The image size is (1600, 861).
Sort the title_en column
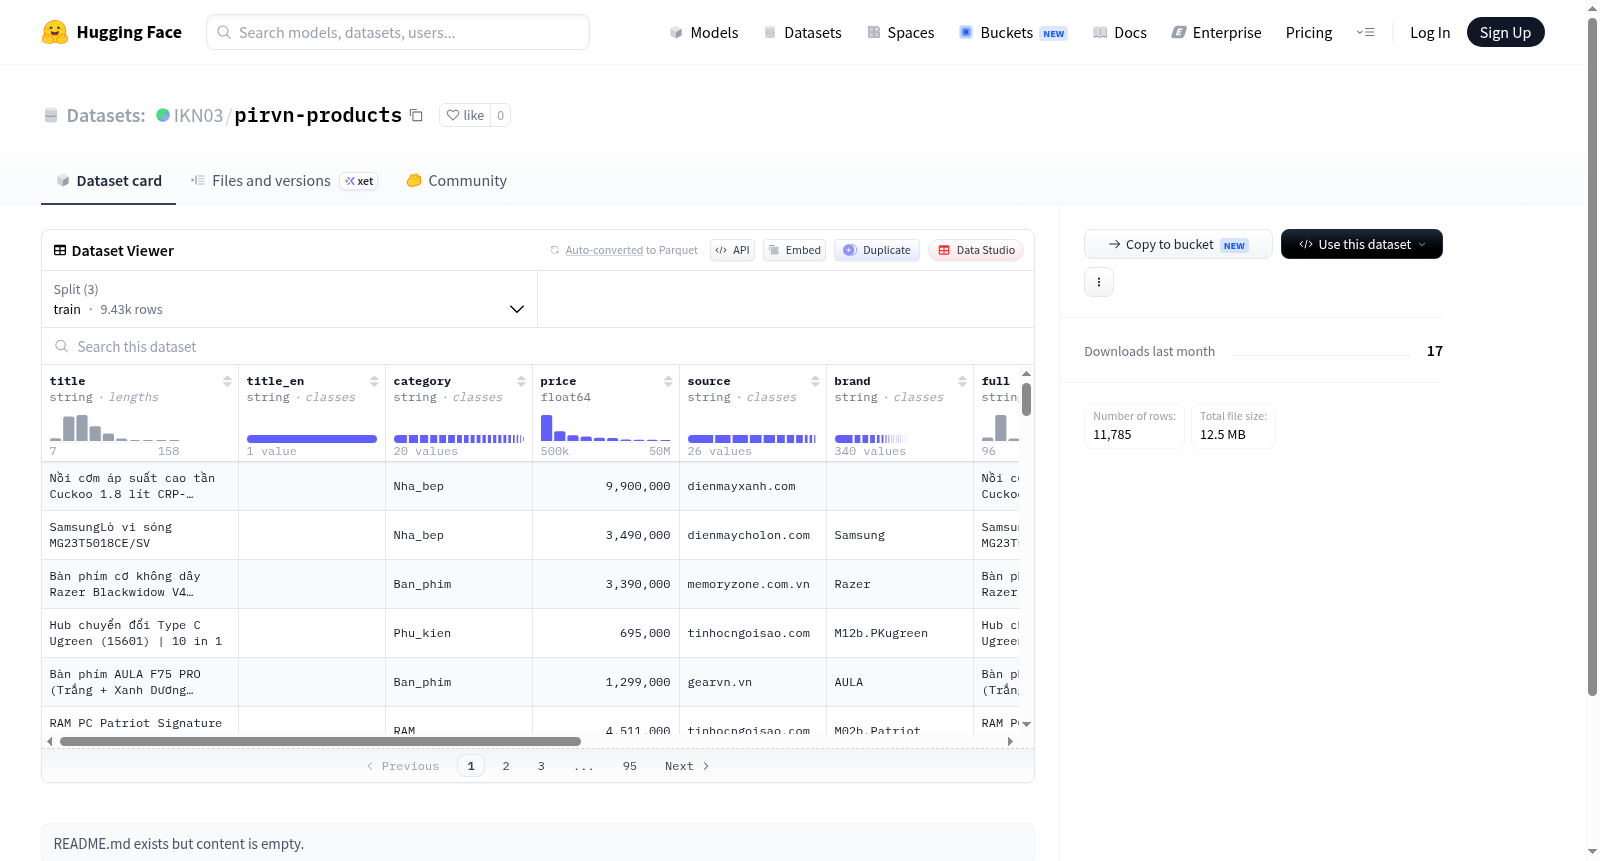click(374, 381)
